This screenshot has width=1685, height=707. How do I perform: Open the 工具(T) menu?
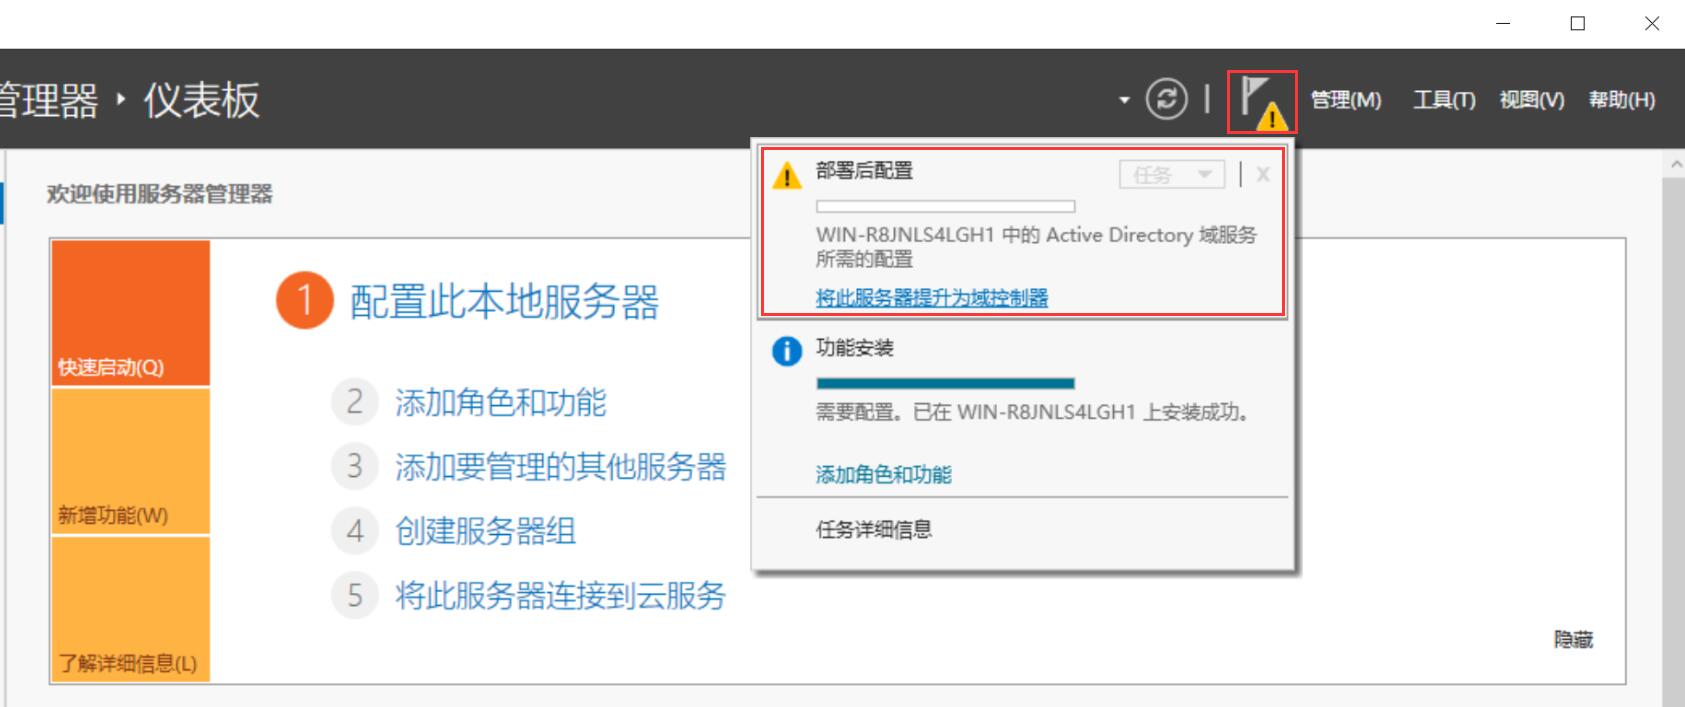click(x=1443, y=100)
